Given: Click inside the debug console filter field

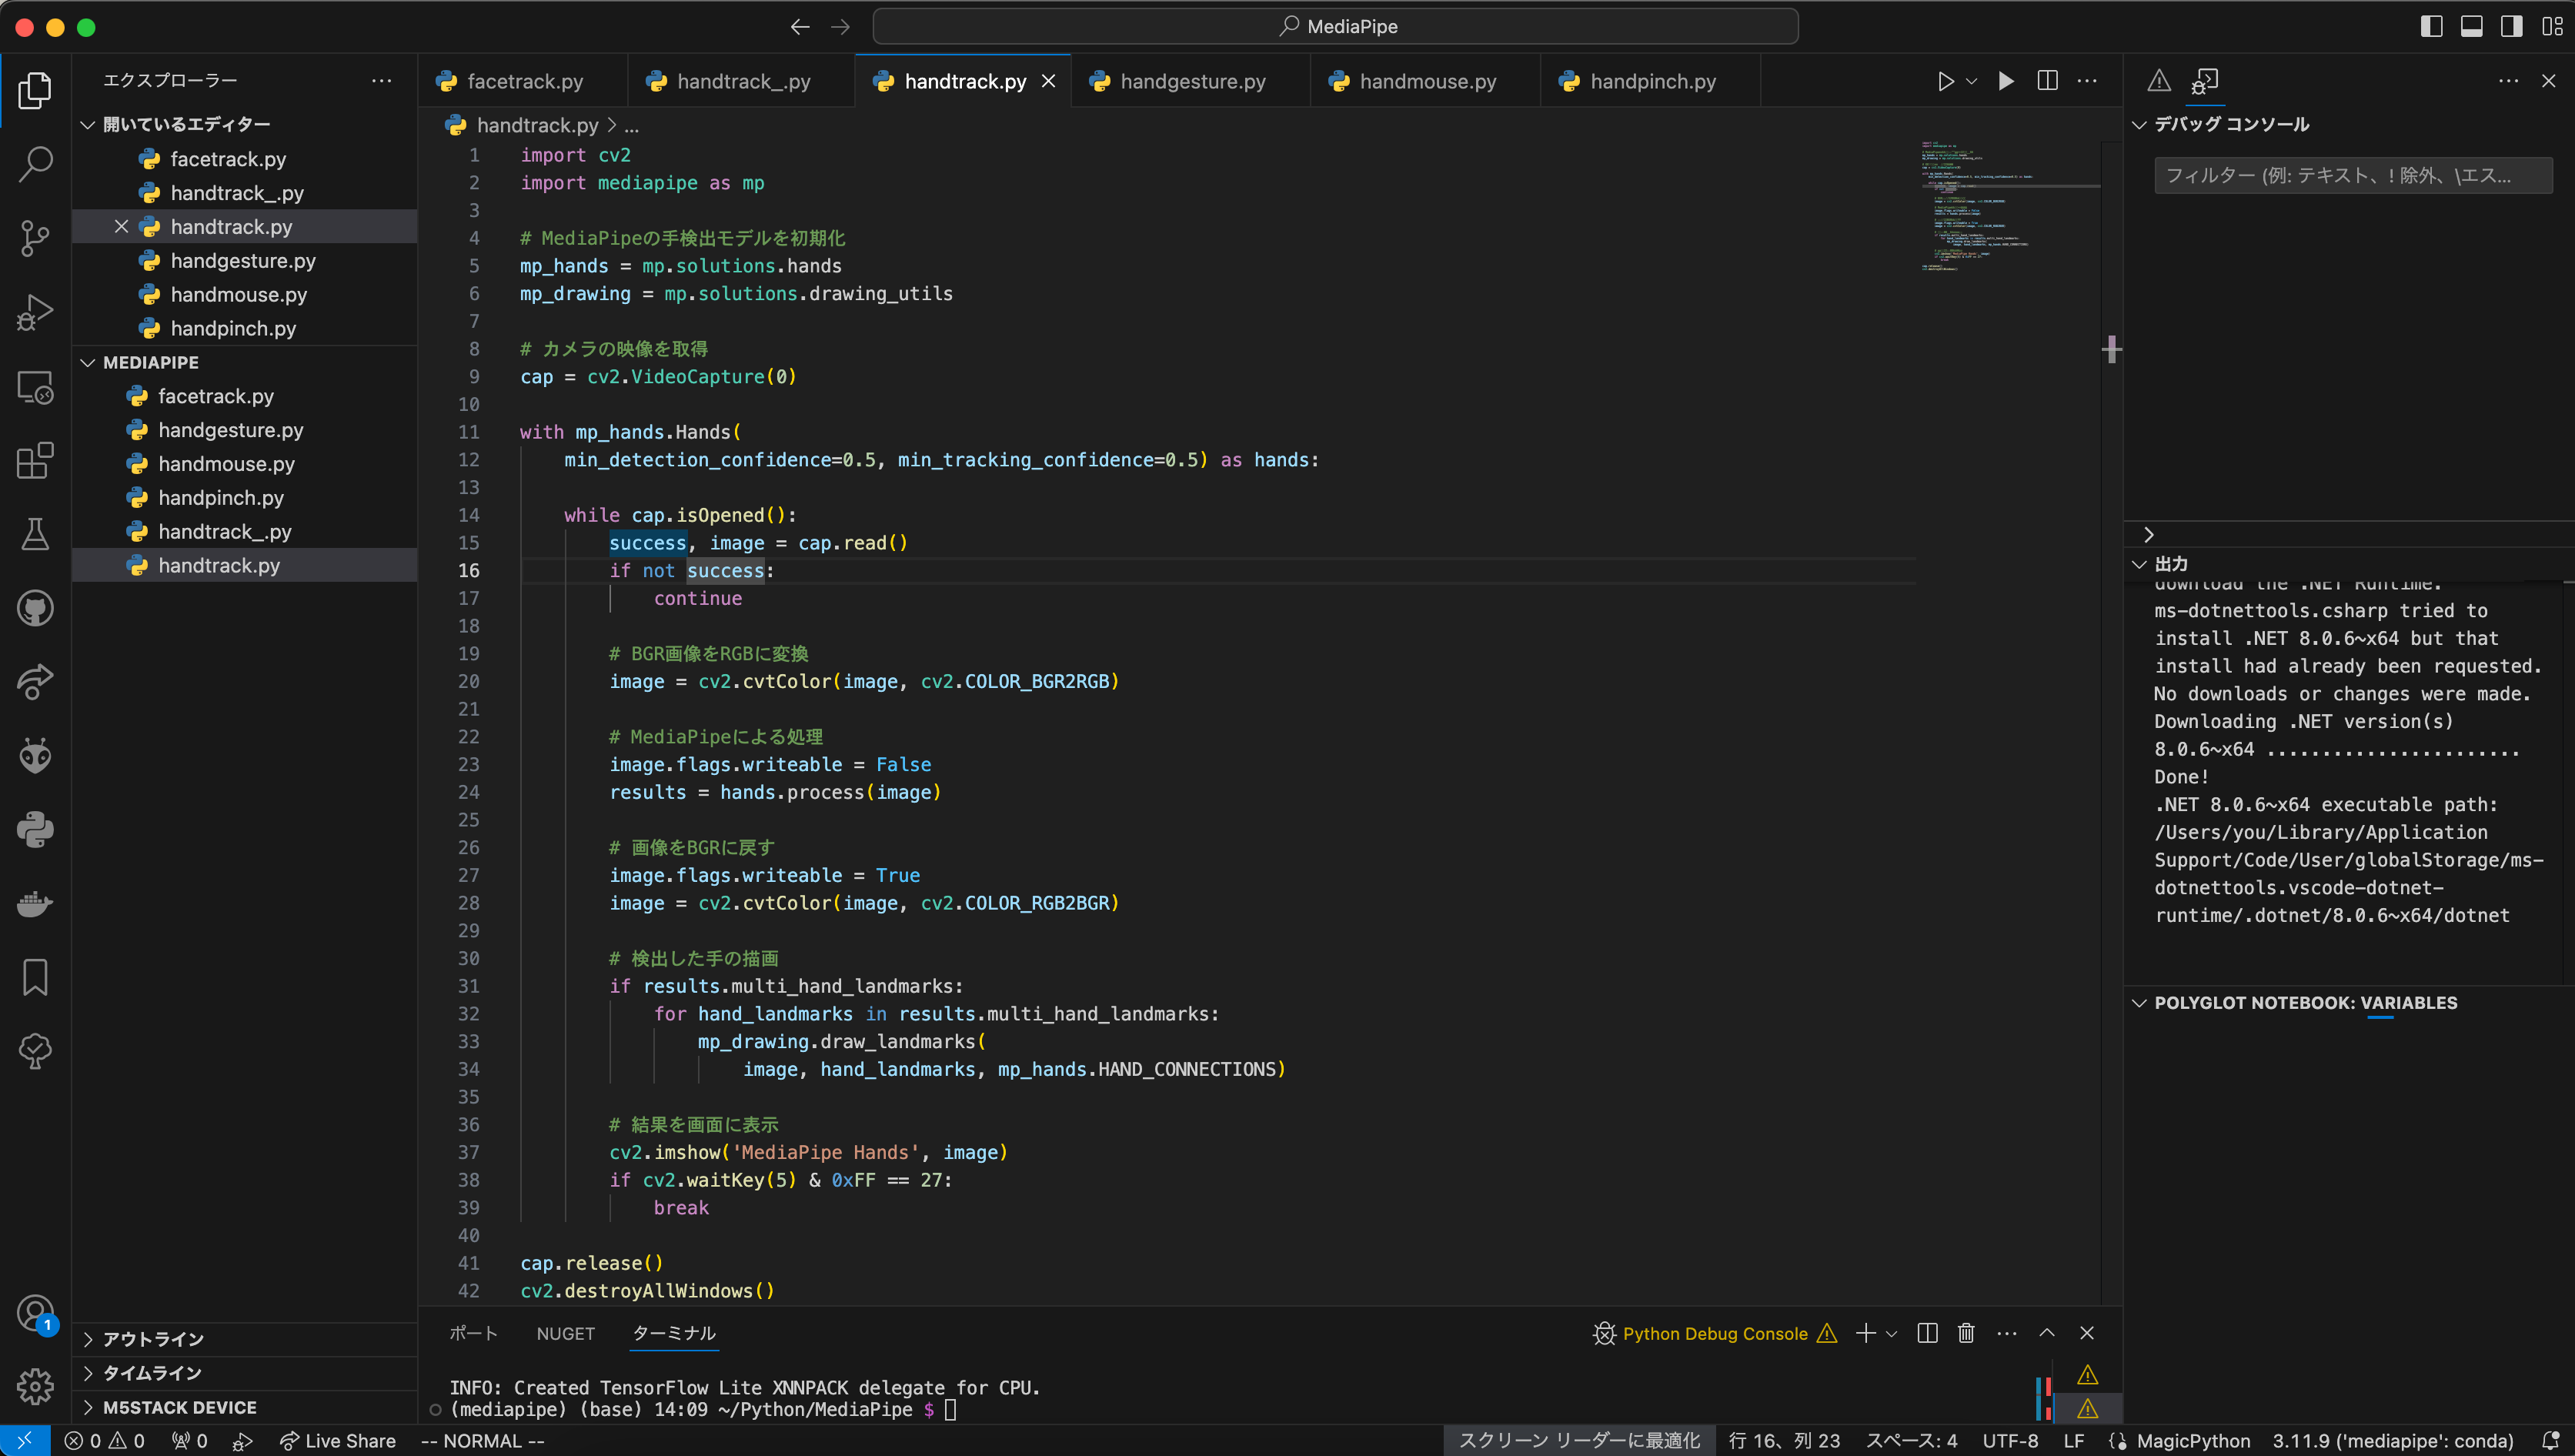Looking at the screenshot, I should coord(2352,175).
